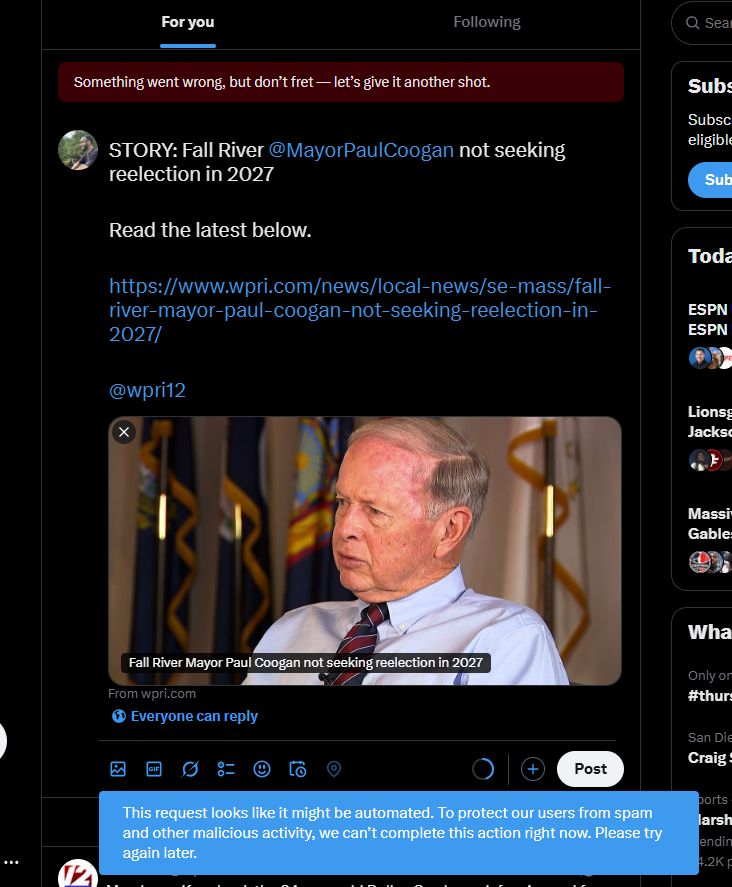Add a poll with the list icon
This screenshot has width=732, height=887.
click(226, 769)
